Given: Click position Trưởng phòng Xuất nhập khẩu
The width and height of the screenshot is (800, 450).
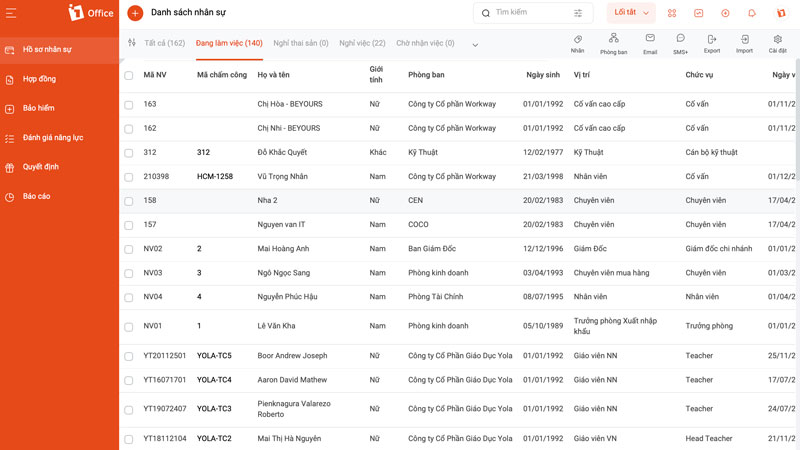Looking at the screenshot, I should [x=615, y=326].
